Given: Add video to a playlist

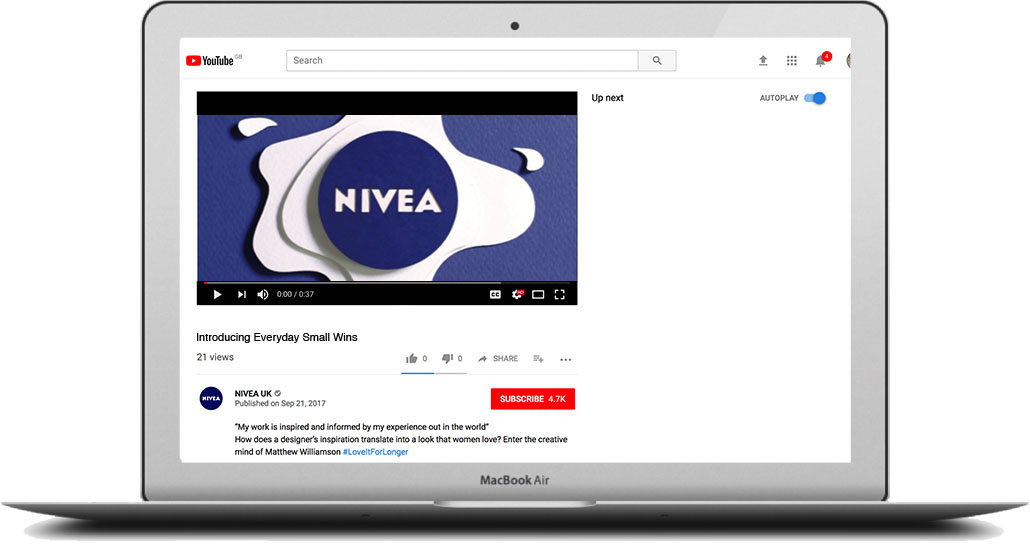Looking at the screenshot, I should pos(538,359).
